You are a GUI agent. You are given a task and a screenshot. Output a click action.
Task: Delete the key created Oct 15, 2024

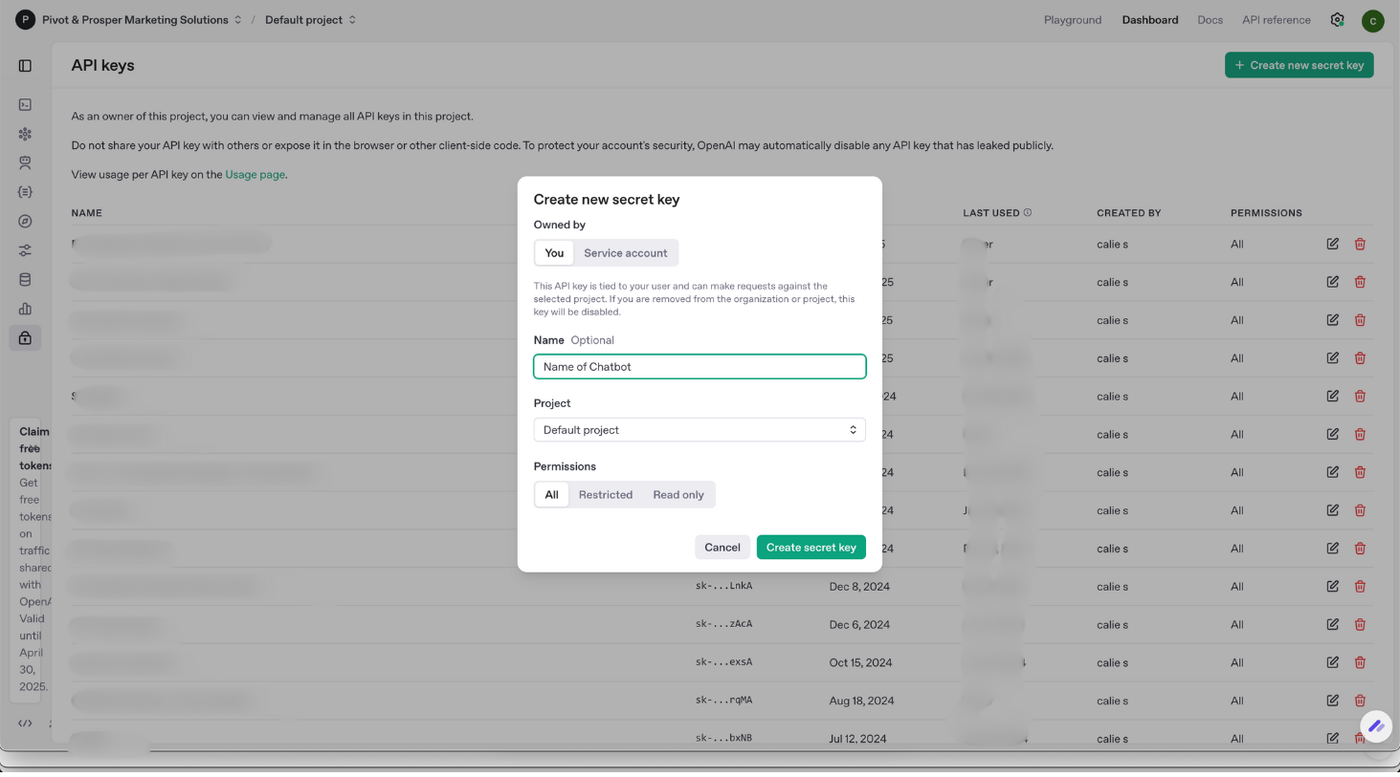click(1360, 662)
